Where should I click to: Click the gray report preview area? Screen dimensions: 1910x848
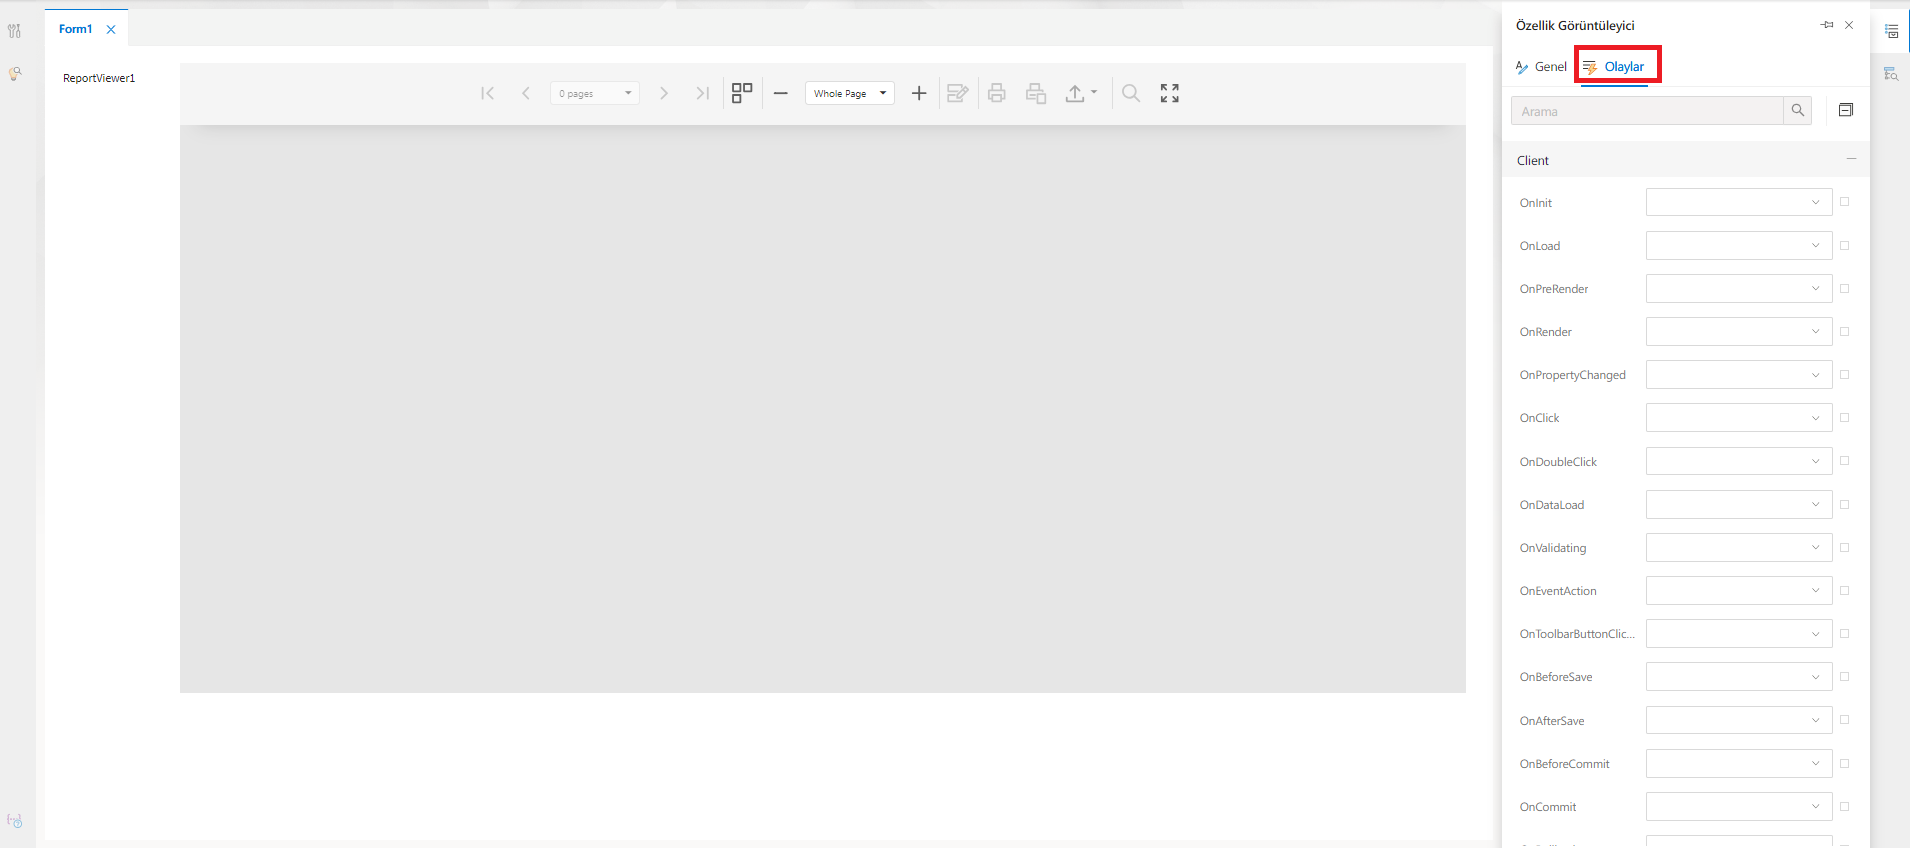pyautogui.click(x=823, y=409)
